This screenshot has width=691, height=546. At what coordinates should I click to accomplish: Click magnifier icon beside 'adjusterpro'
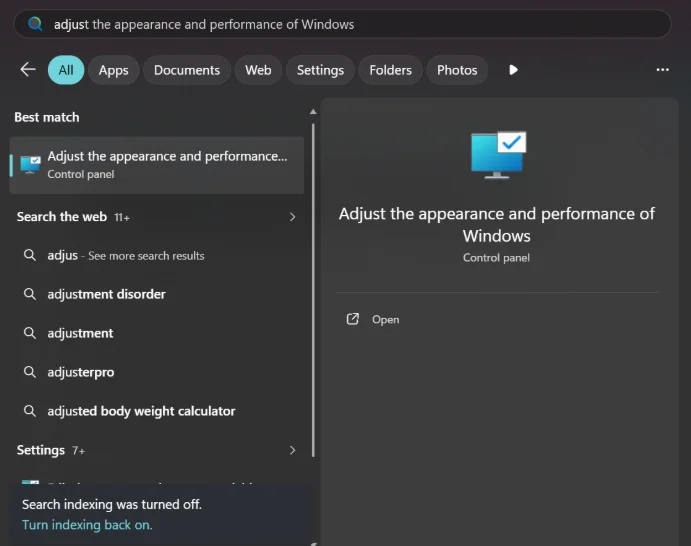(x=30, y=371)
